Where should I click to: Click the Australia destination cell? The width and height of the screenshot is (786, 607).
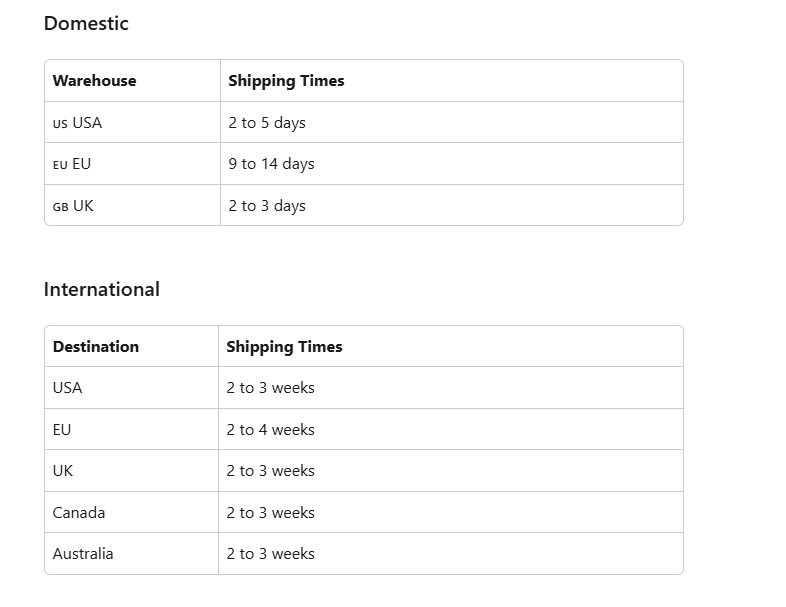pyautogui.click(x=83, y=554)
